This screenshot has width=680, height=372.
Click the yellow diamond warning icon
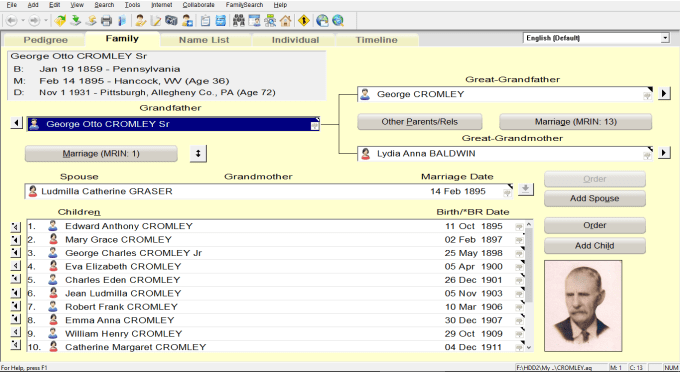tap(304, 20)
